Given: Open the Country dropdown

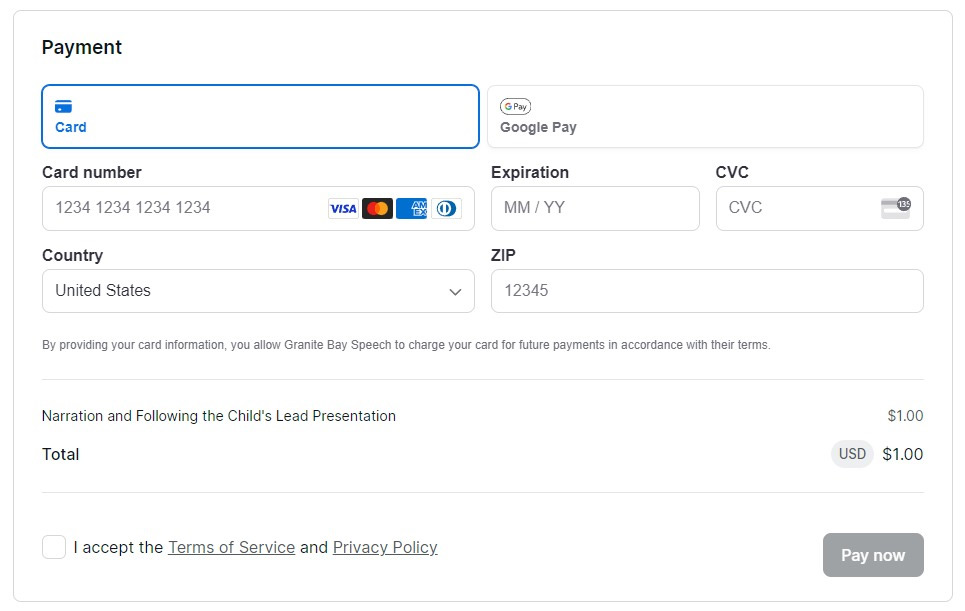Looking at the screenshot, I should click(258, 291).
